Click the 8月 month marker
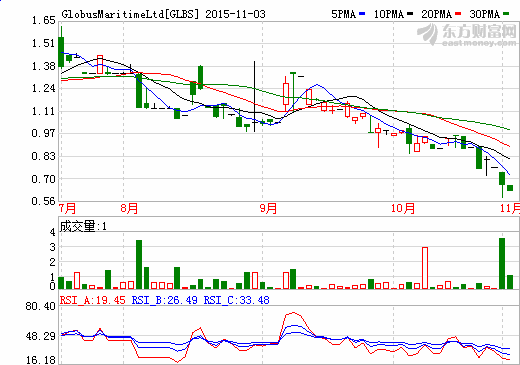This screenshot has height=365, width=520. [x=129, y=209]
